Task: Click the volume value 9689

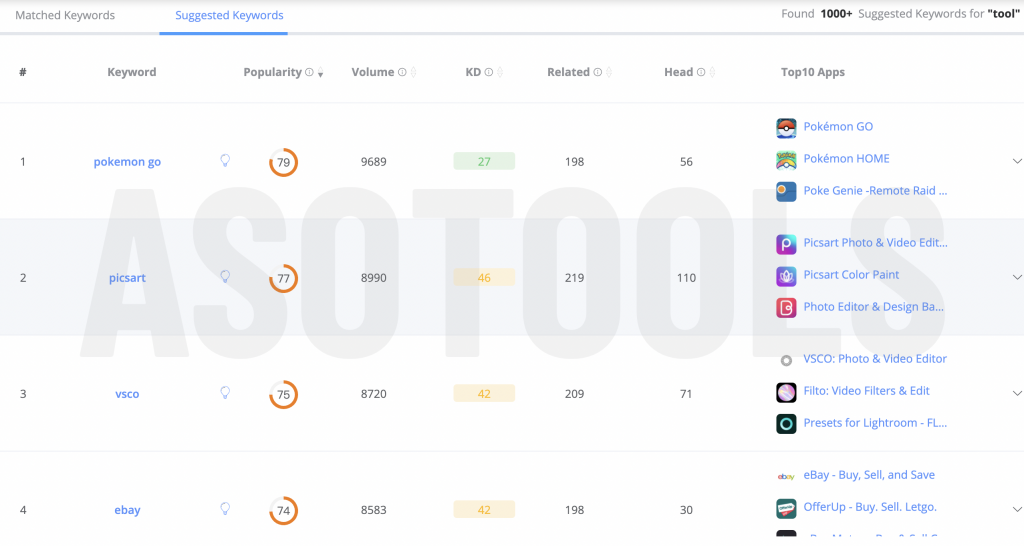Action: pos(374,162)
